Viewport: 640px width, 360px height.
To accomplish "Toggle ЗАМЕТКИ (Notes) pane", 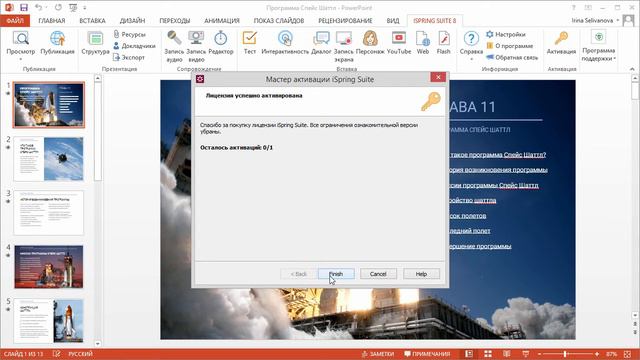I will [378, 354].
